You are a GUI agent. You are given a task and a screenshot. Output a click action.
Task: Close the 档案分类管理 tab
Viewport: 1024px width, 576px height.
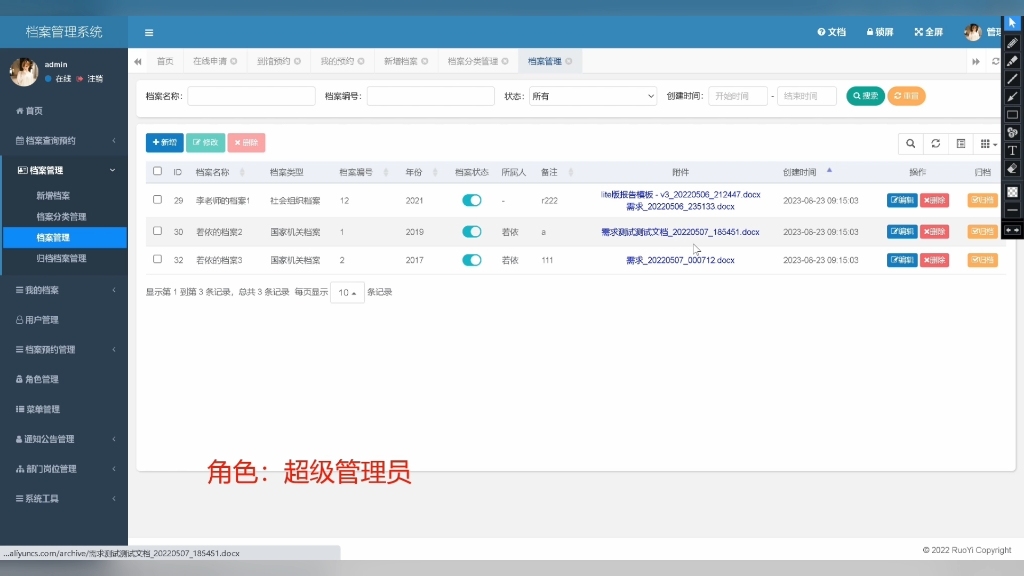click(x=505, y=61)
